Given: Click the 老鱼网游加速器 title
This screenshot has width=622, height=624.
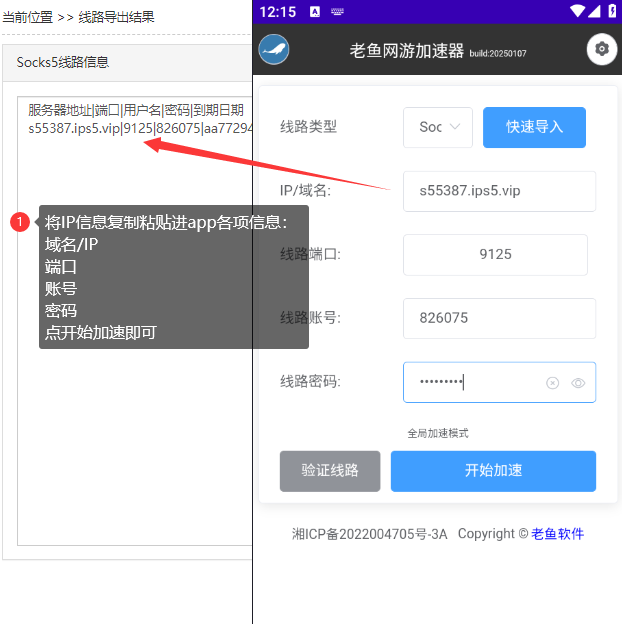Looking at the screenshot, I should pos(407,51).
